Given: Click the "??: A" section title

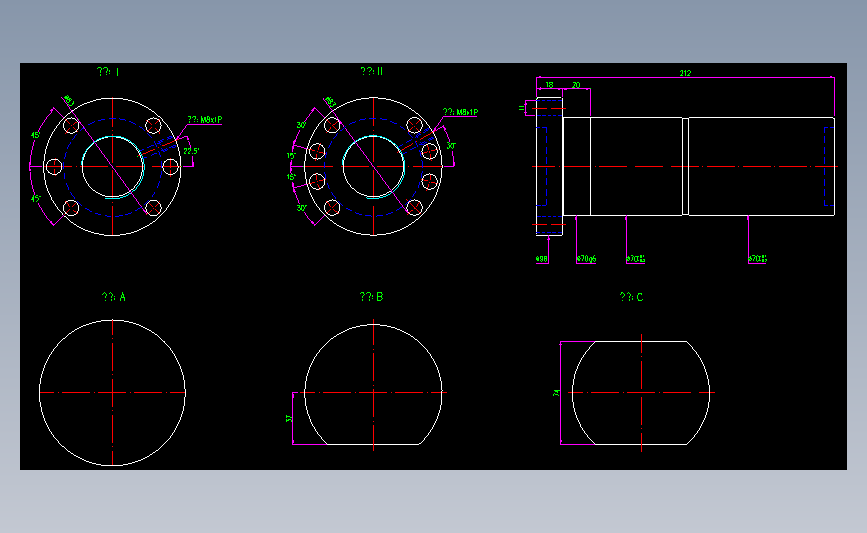Looking at the screenshot, I should (114, 297).
